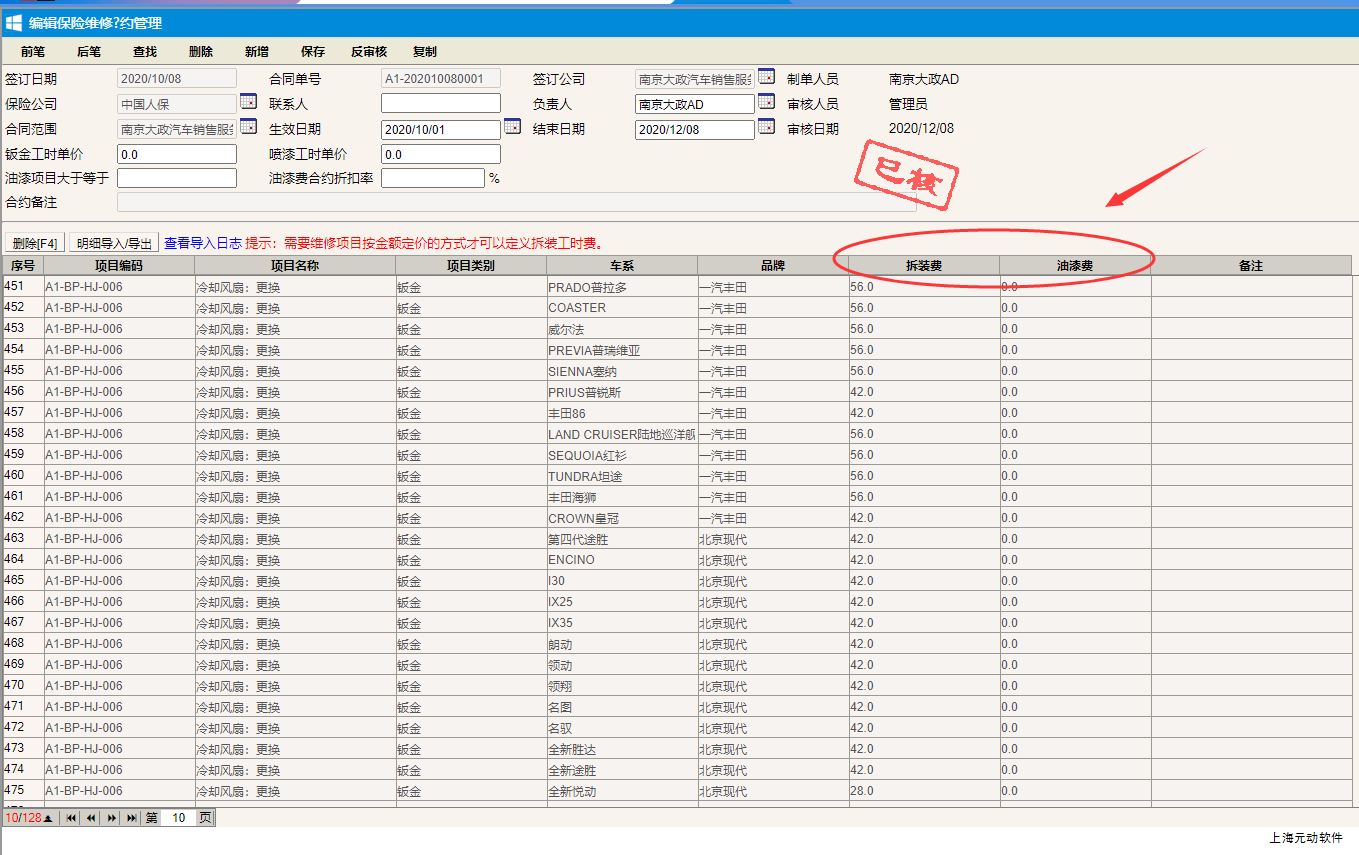
Task: Open the 查看导入日志 link
Action: point(203,243)
